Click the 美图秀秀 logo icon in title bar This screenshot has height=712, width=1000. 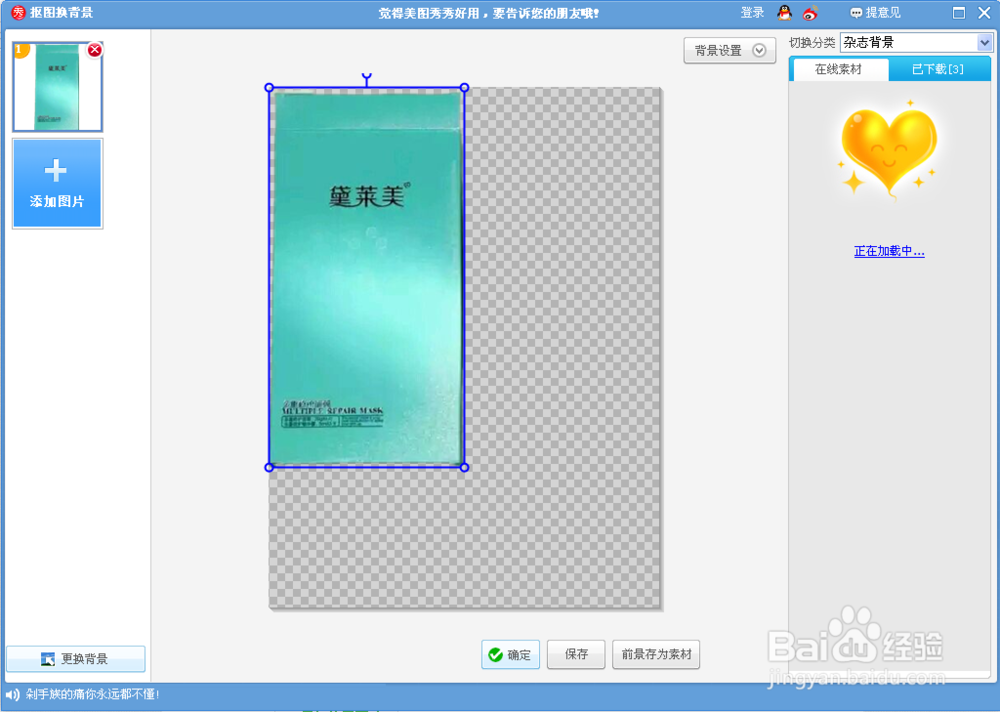pos(18,12)
